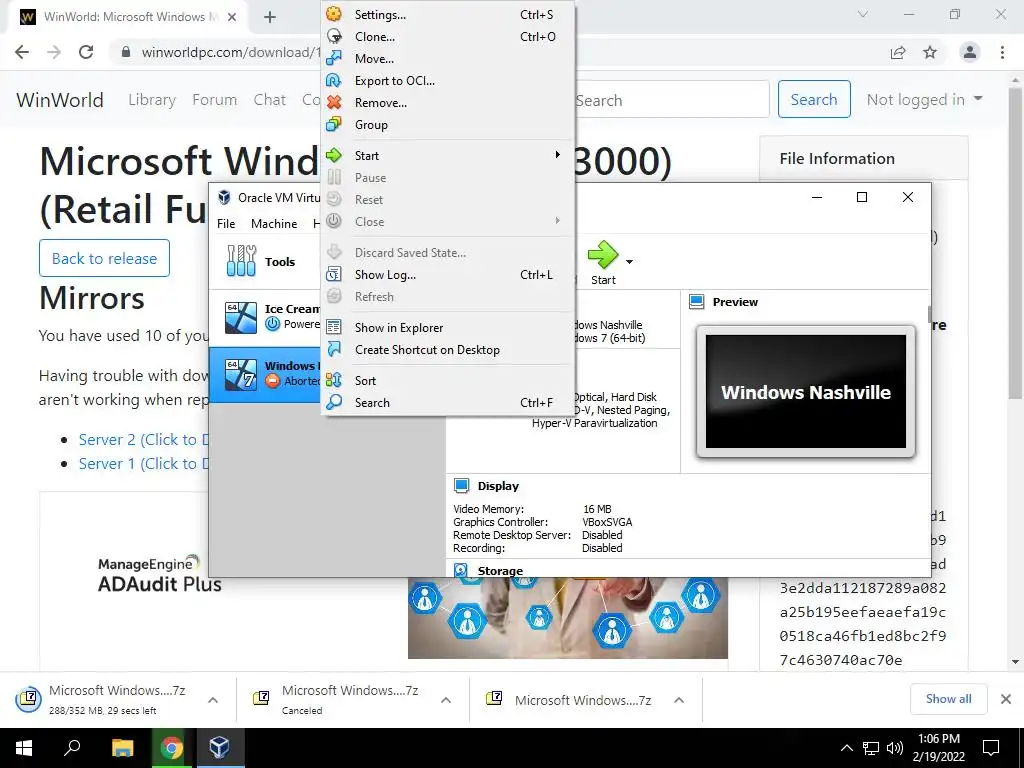Open File Explorer from taskbar

(122, 748)
